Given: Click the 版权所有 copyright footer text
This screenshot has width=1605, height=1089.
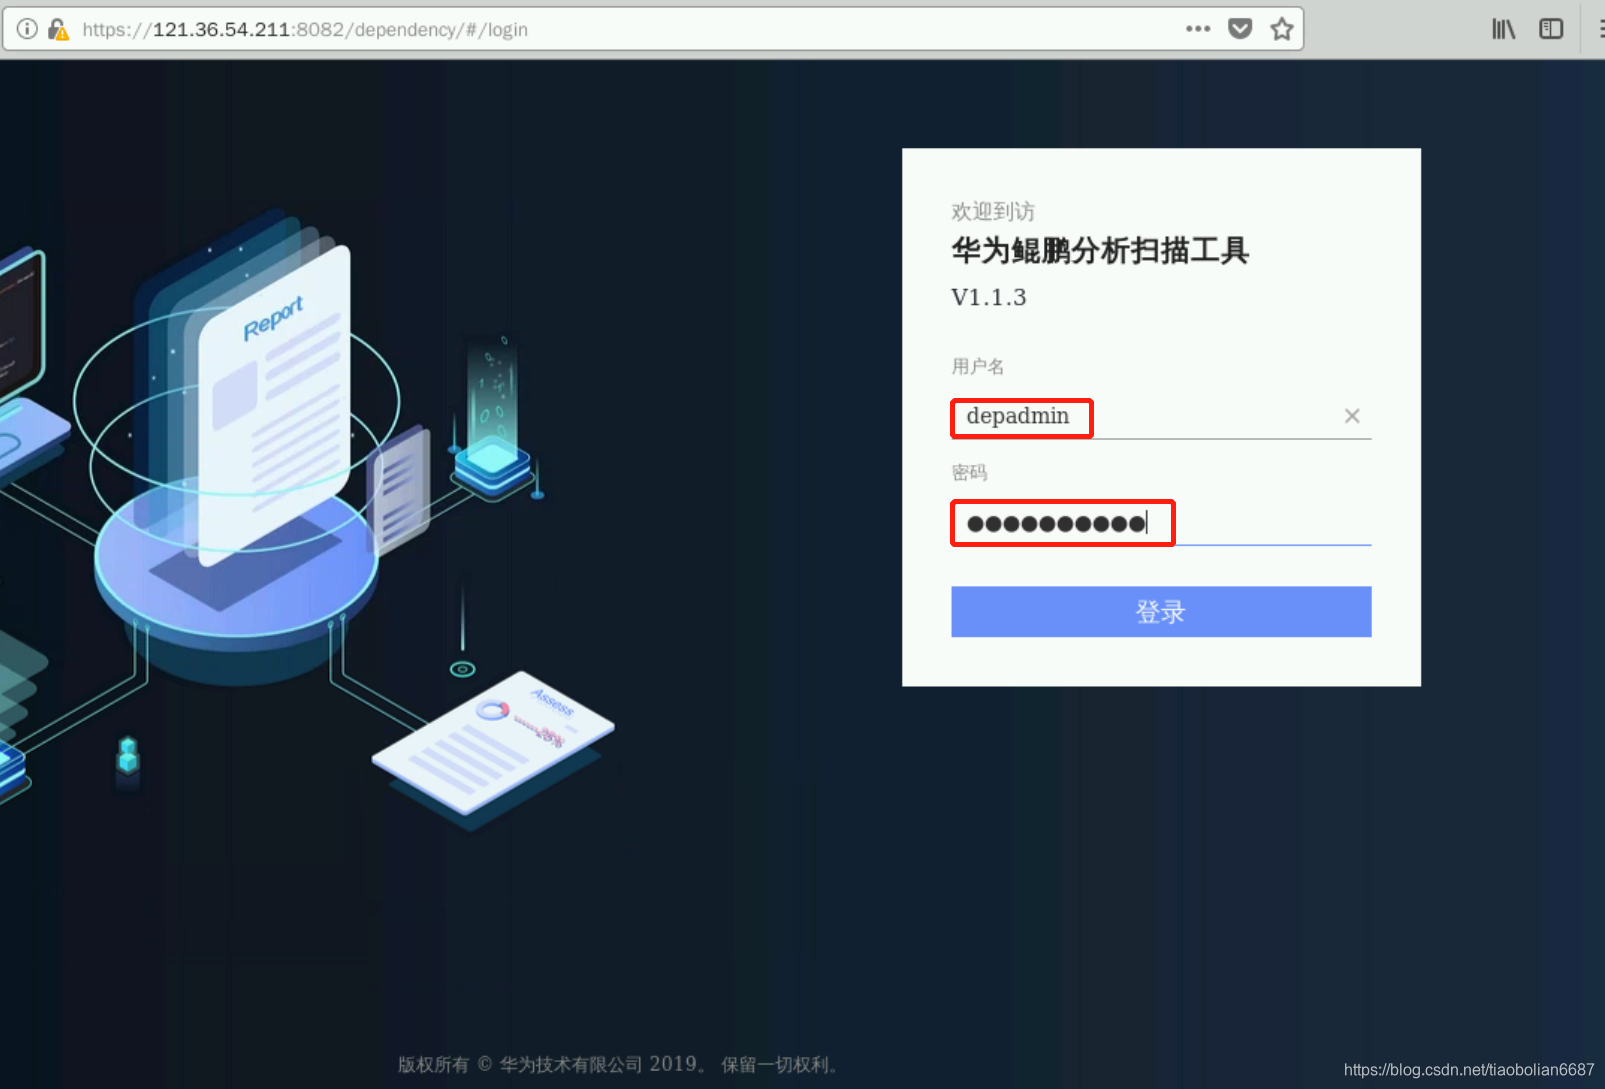Looking at the screenshot, I should [617, 1064].
